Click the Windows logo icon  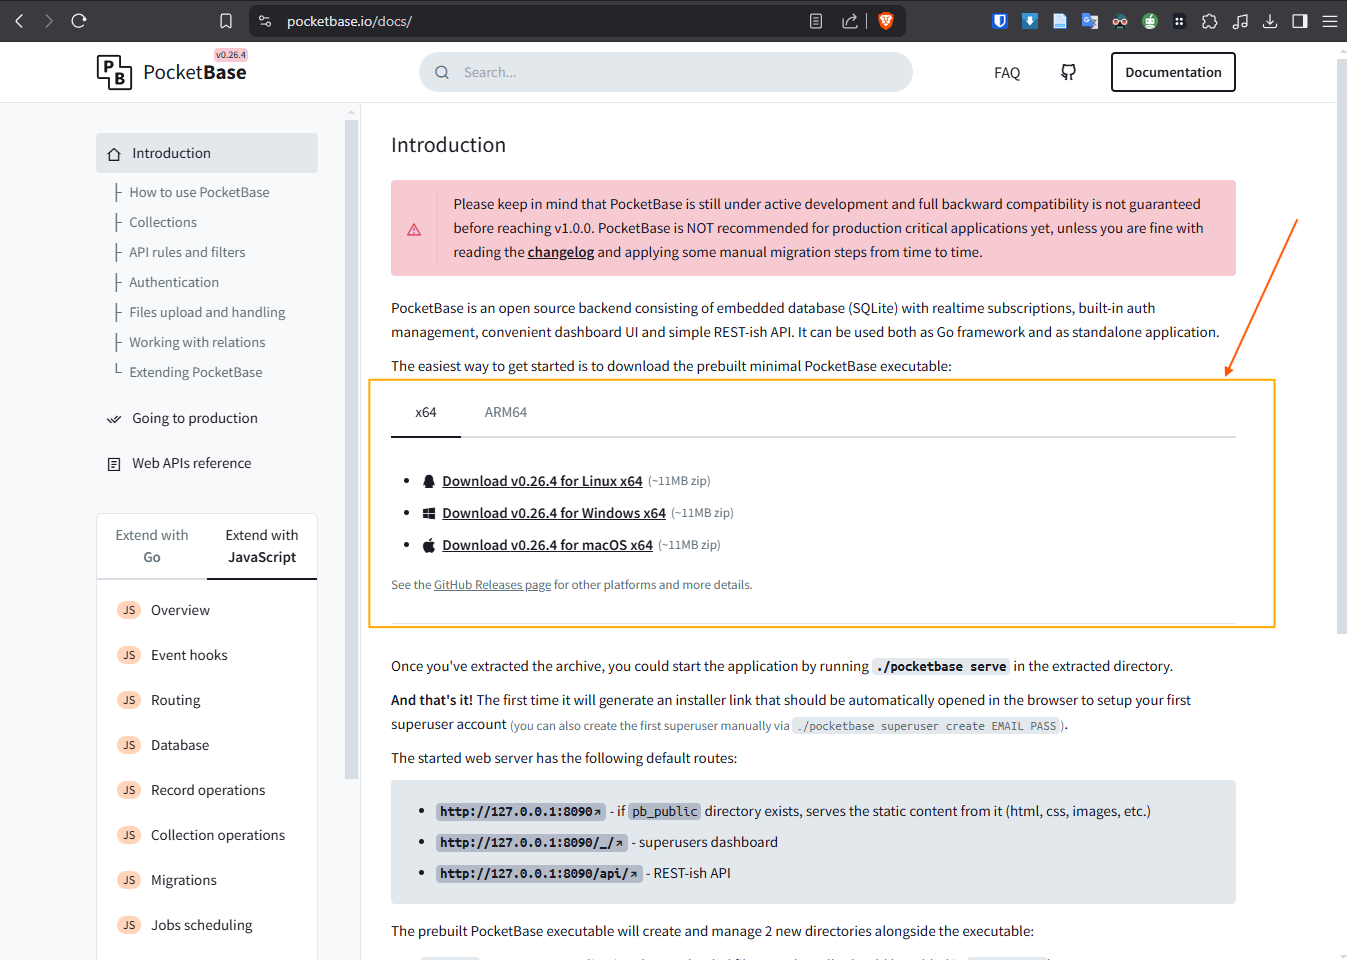pyautogui.click(x=429, y=513)
